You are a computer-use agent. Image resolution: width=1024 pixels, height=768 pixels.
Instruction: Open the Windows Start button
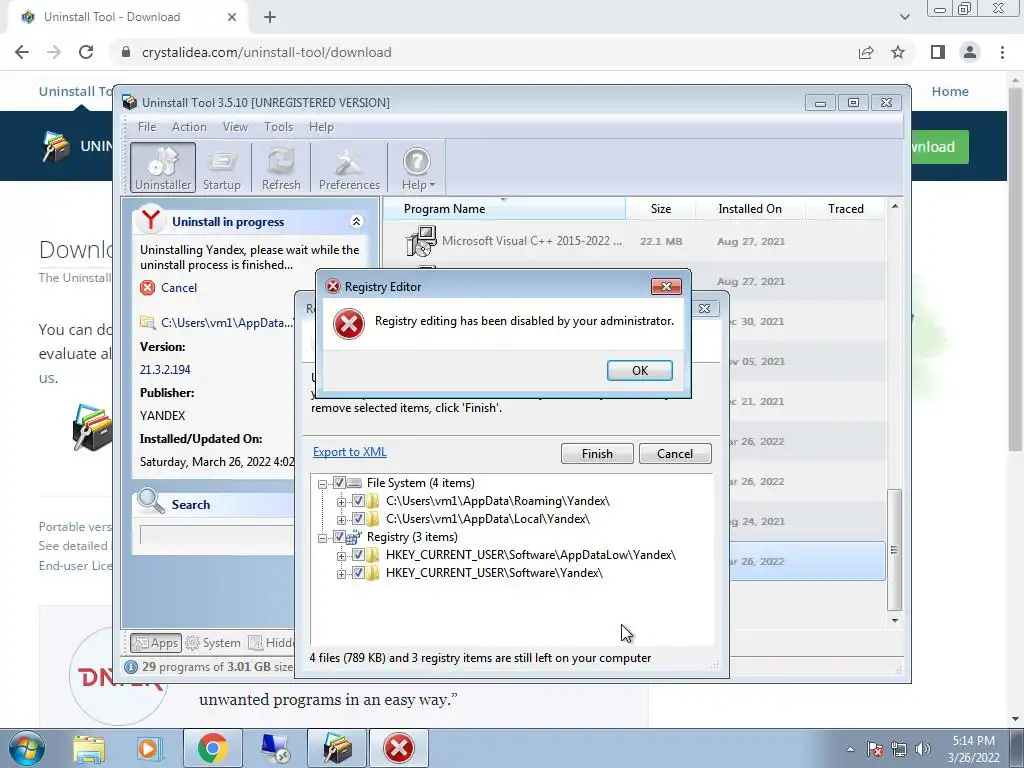pyautogui.click(x=26, y=748)
